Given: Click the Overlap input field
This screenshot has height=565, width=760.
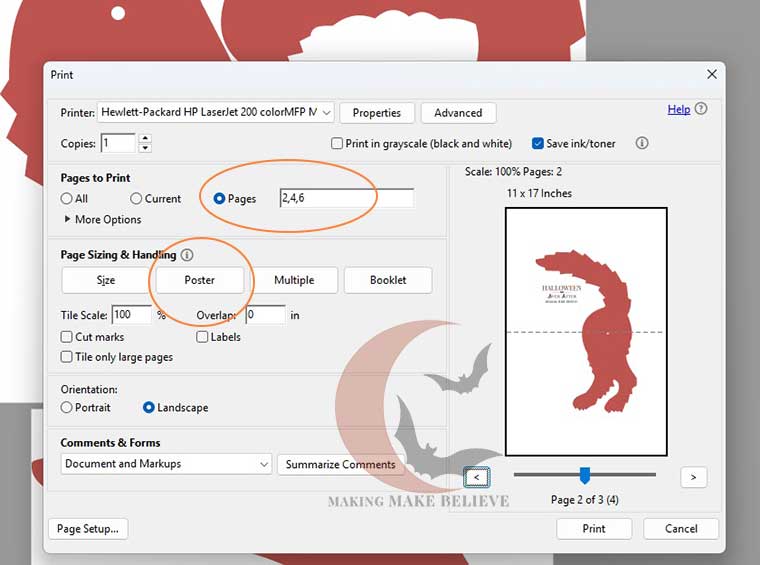Looking at the screenshot, I should (x=266, y=315).
